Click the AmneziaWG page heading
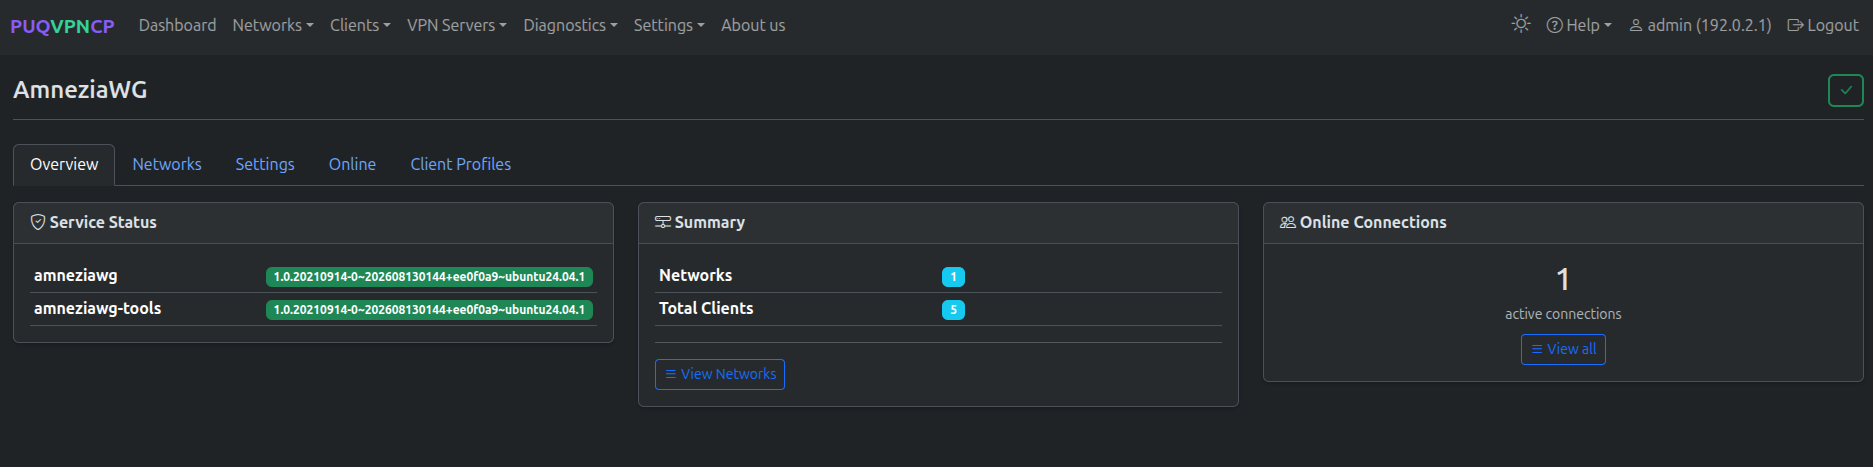Screen dimensions: 1873x467 click(x=80, y=90)
